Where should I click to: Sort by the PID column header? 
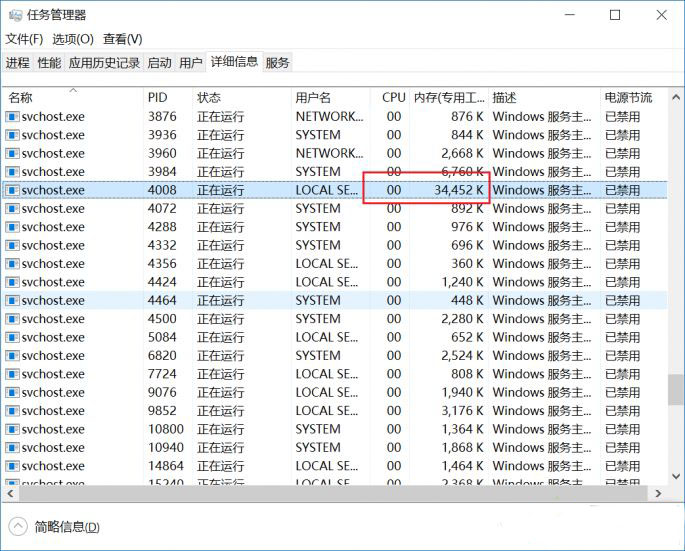click(x=167, y=97)
